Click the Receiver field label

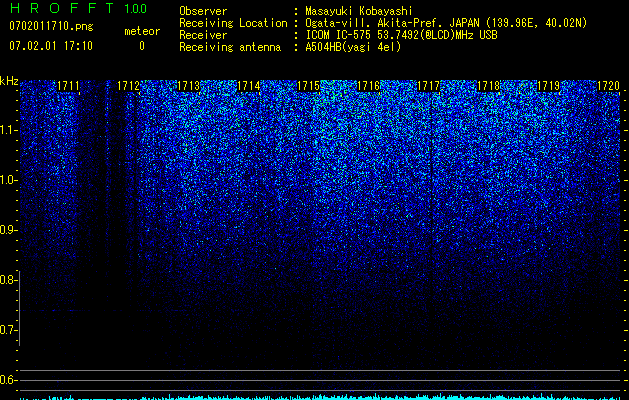pyautogui.click(x=203, y=35)
